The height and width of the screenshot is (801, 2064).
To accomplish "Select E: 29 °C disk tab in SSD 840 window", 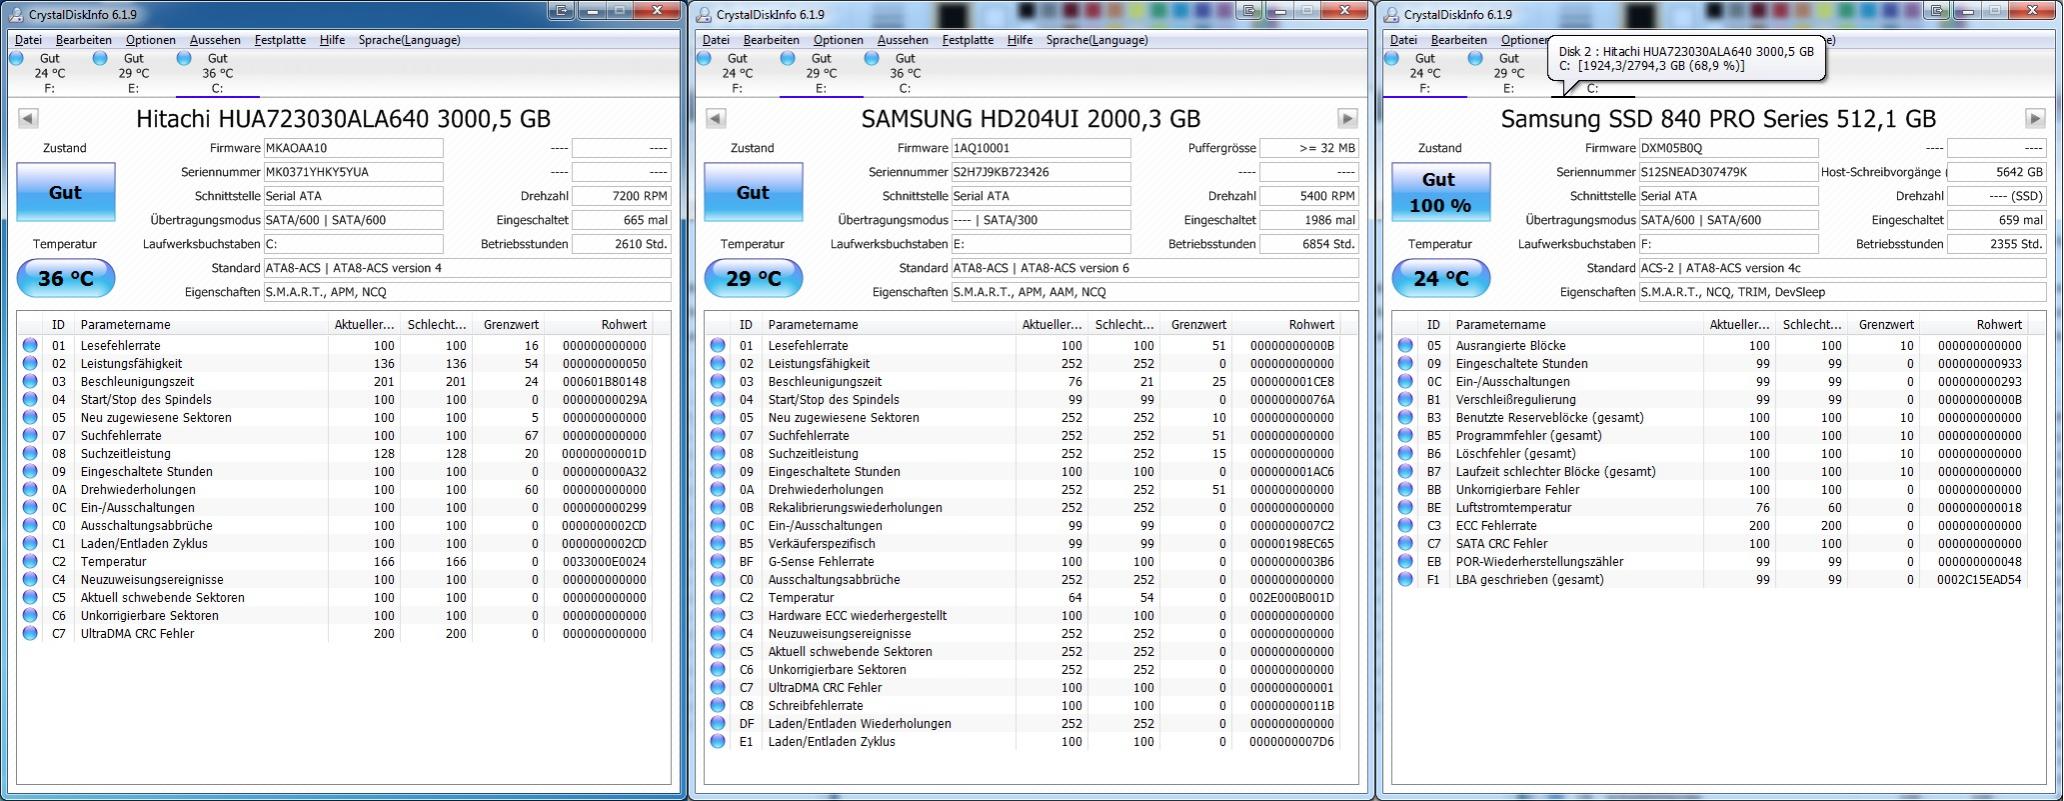I will [1509, 73].
